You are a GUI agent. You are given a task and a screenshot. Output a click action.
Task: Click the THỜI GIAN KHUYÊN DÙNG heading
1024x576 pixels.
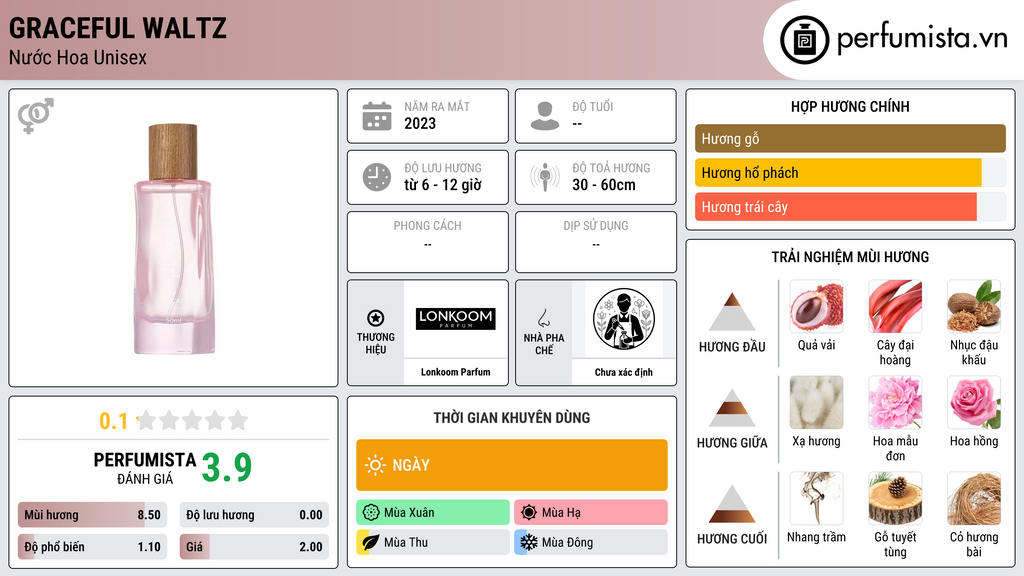(512, 418)
